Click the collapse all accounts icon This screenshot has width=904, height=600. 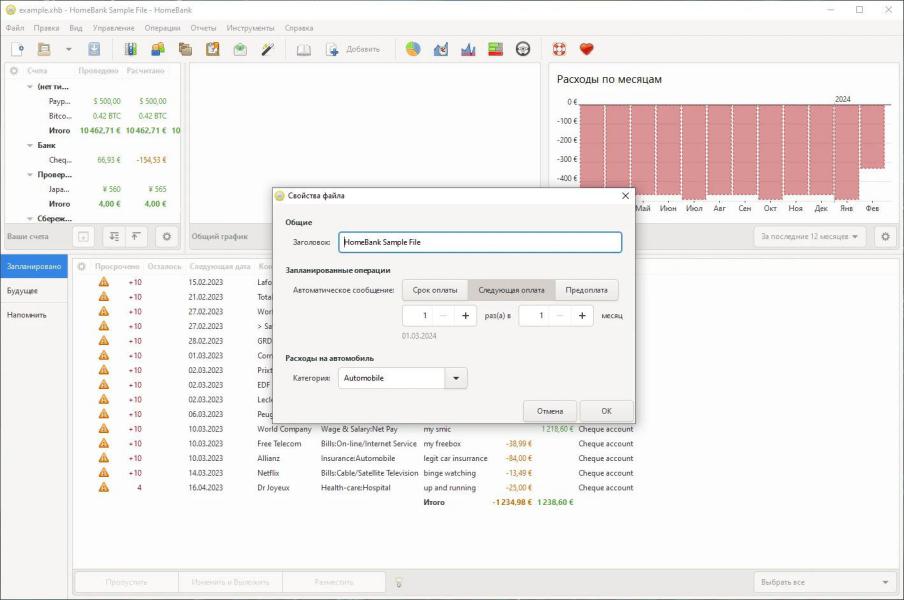(135, 236)
